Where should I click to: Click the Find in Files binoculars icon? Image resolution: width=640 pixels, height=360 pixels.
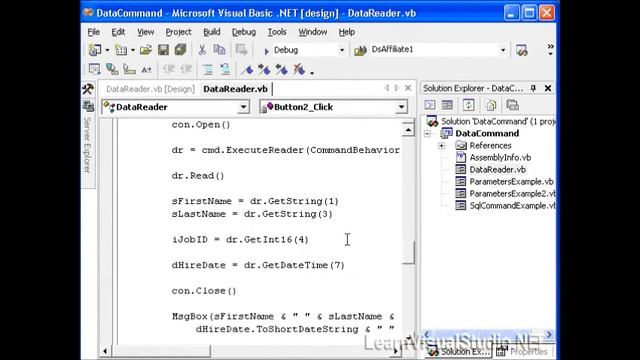360,50
